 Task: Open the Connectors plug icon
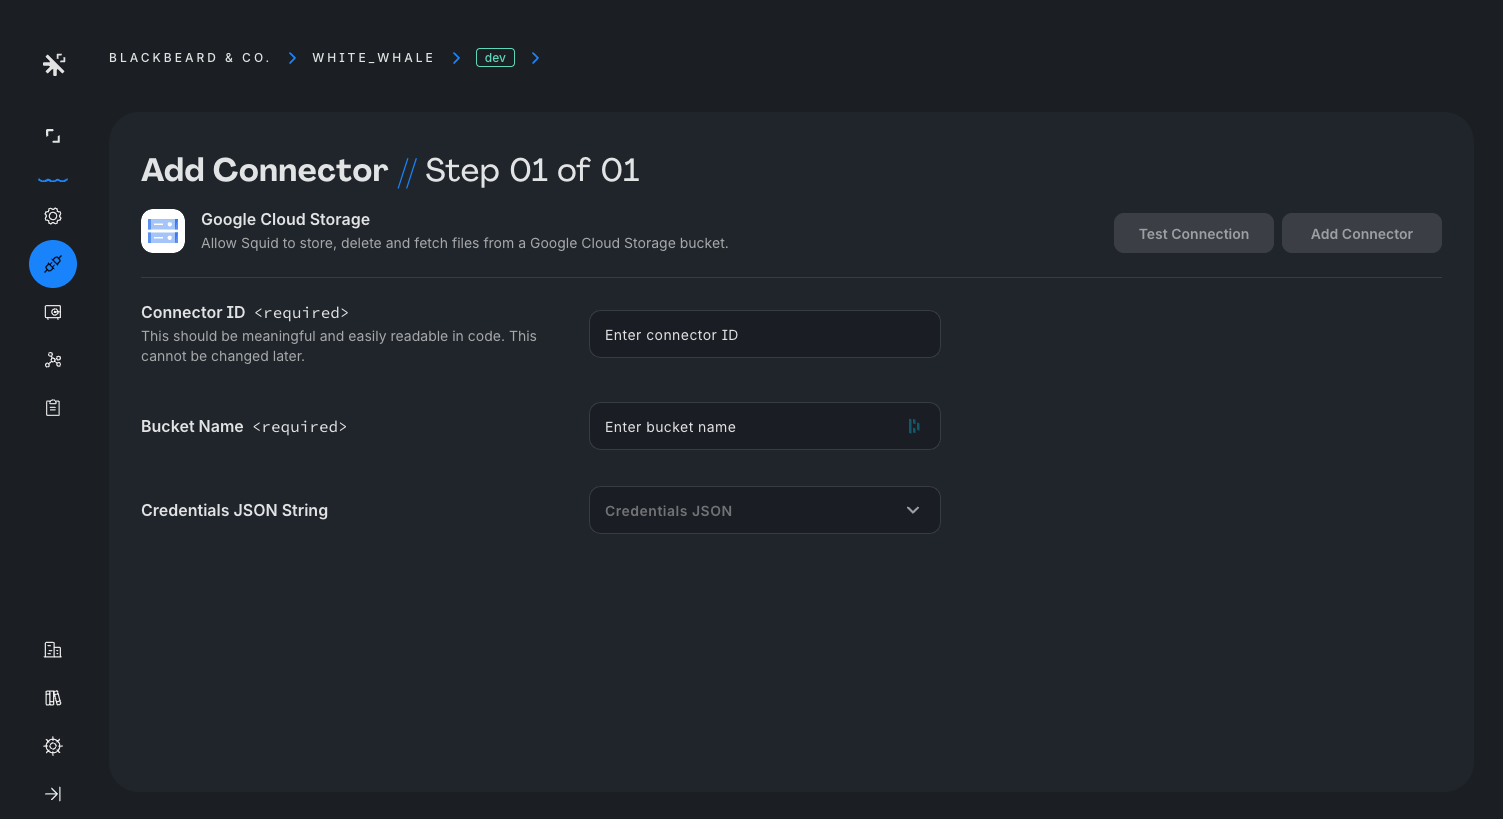[x=53, y=264]
